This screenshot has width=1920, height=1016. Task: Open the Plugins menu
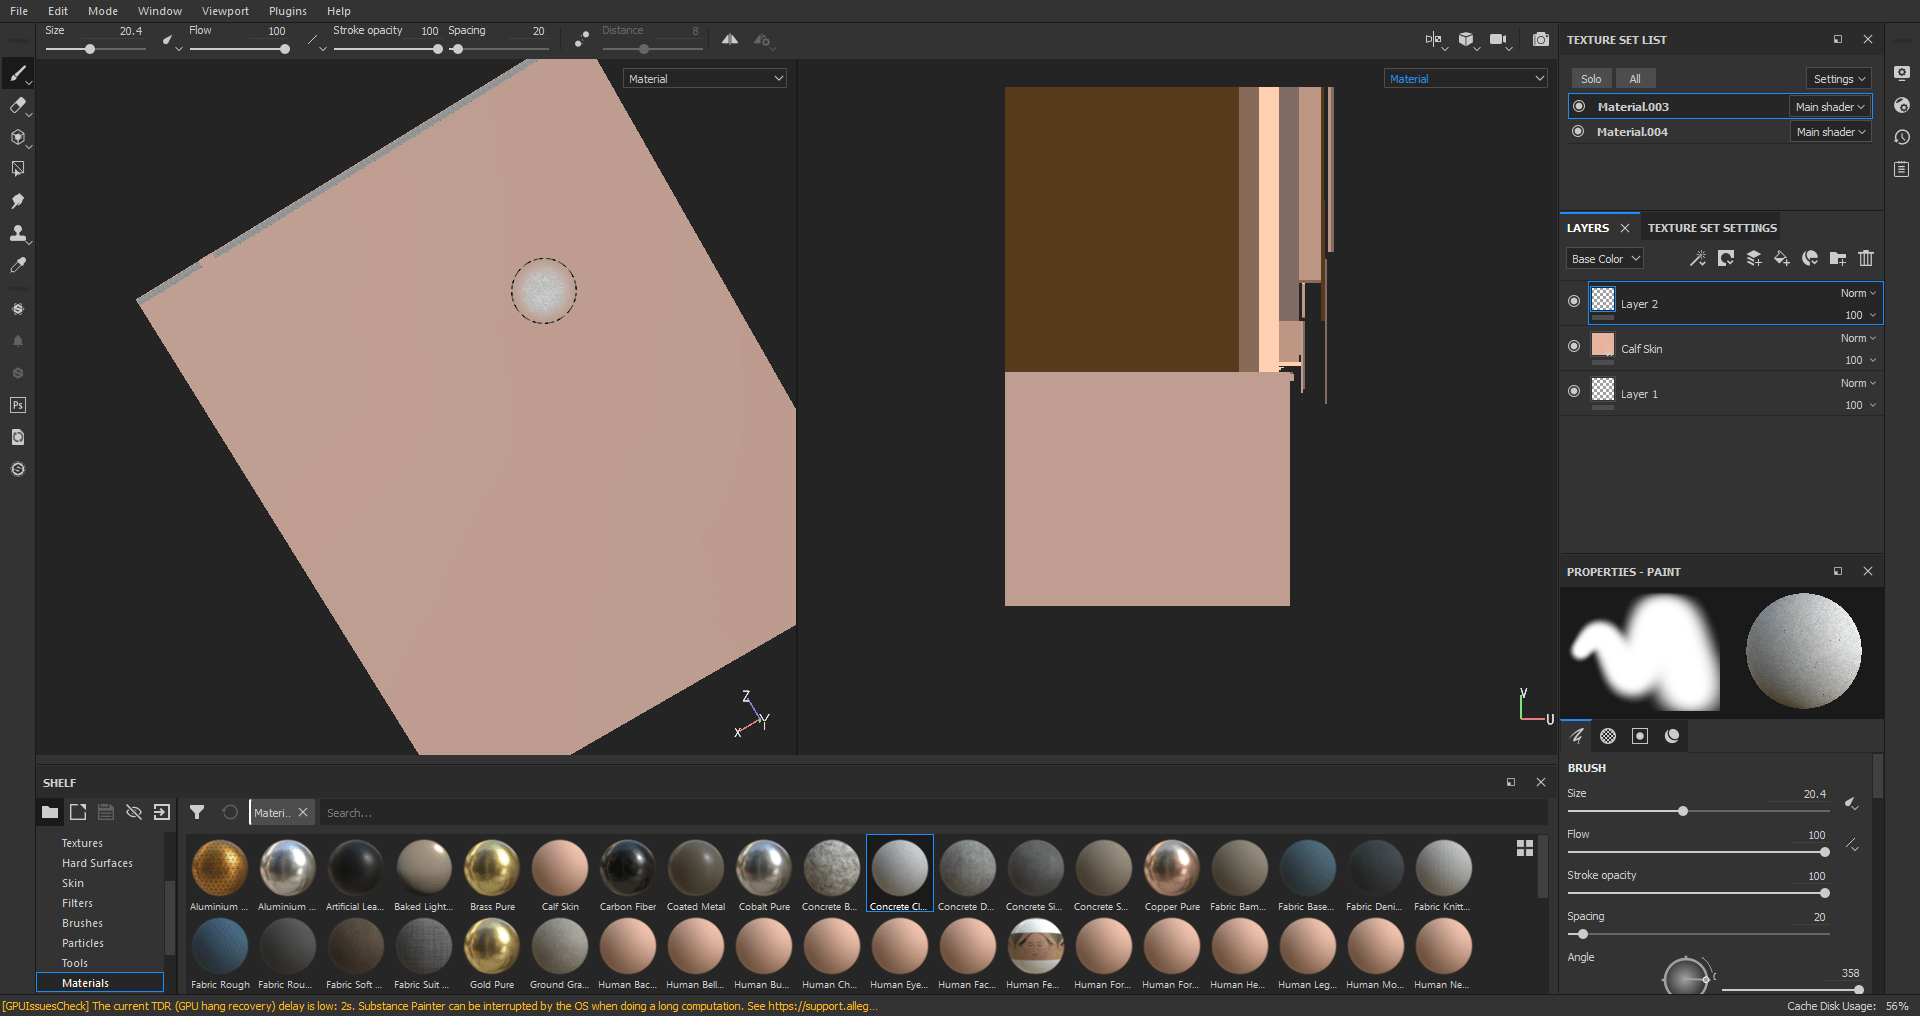click(288, 11)
